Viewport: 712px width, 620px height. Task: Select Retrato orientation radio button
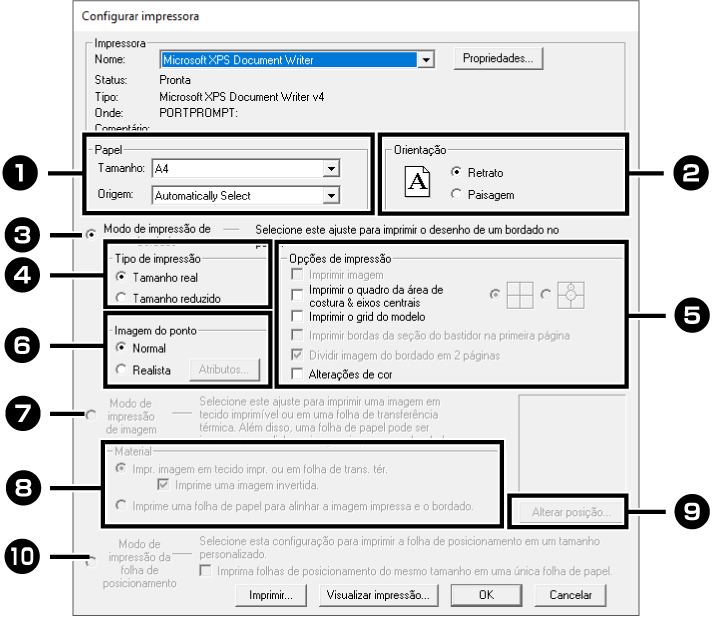(457, 172)
